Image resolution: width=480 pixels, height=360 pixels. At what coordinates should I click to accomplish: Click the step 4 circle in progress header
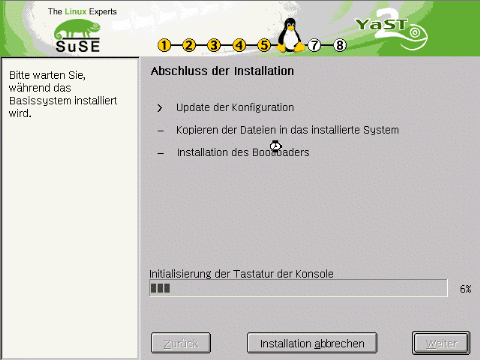[239, 45]
